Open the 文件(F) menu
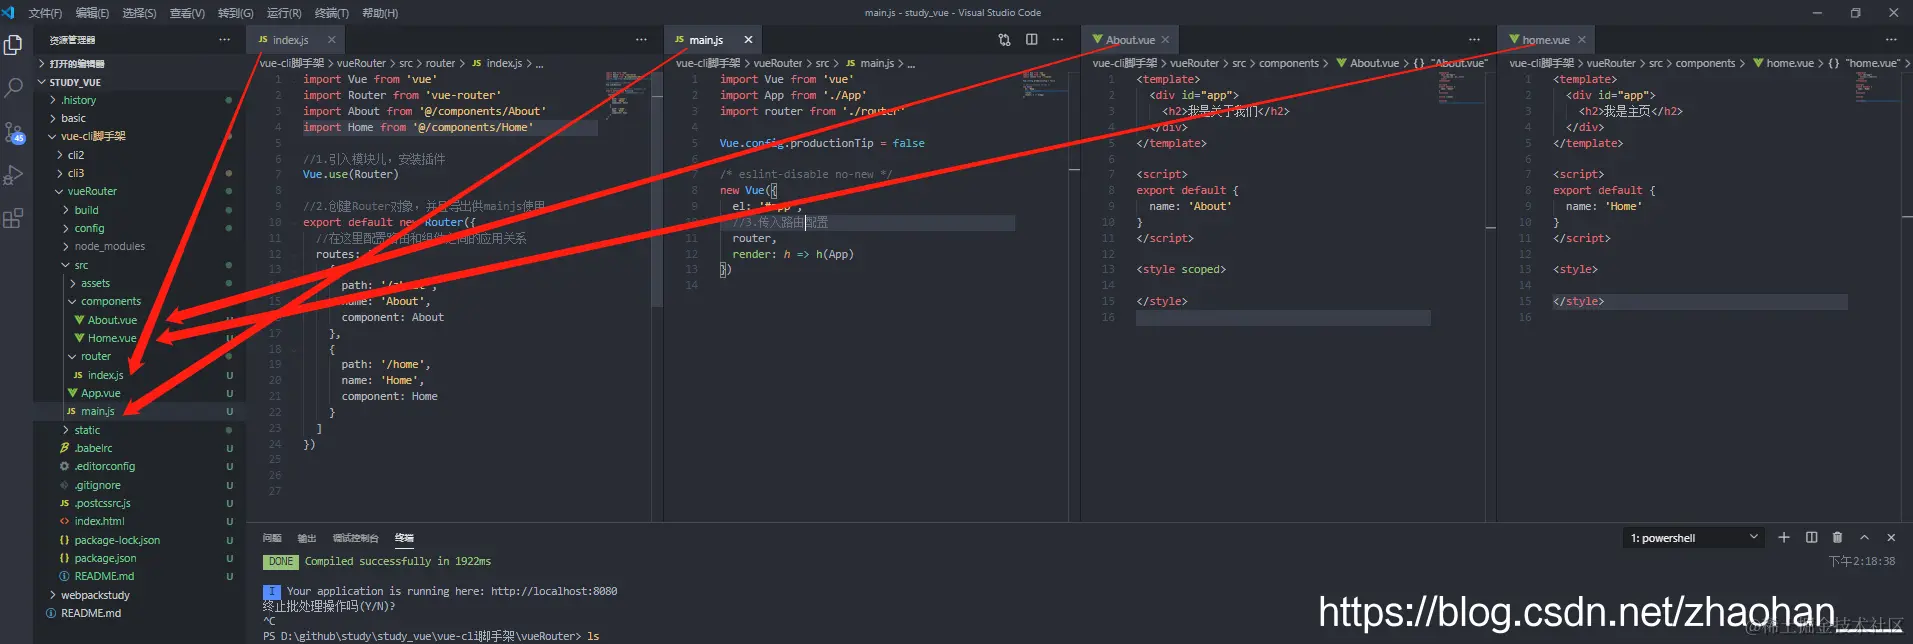 (45, 13)
